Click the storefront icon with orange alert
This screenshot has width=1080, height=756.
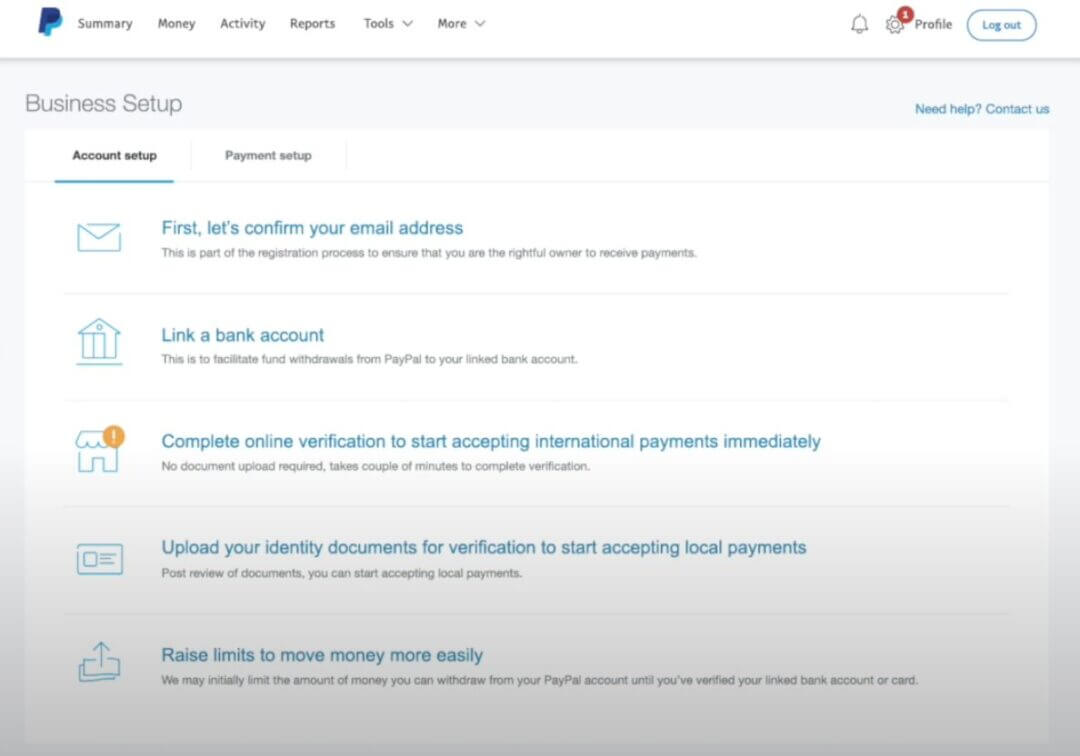pos(99,450)
